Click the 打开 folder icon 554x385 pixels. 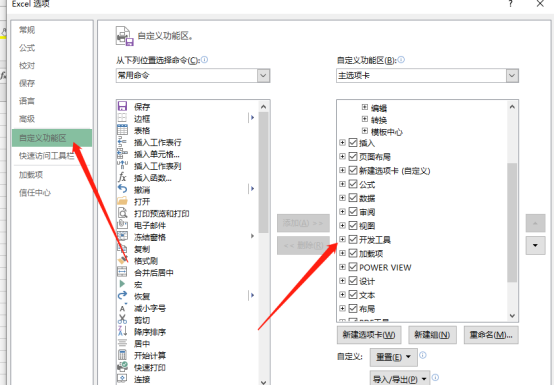pos(122,201)
